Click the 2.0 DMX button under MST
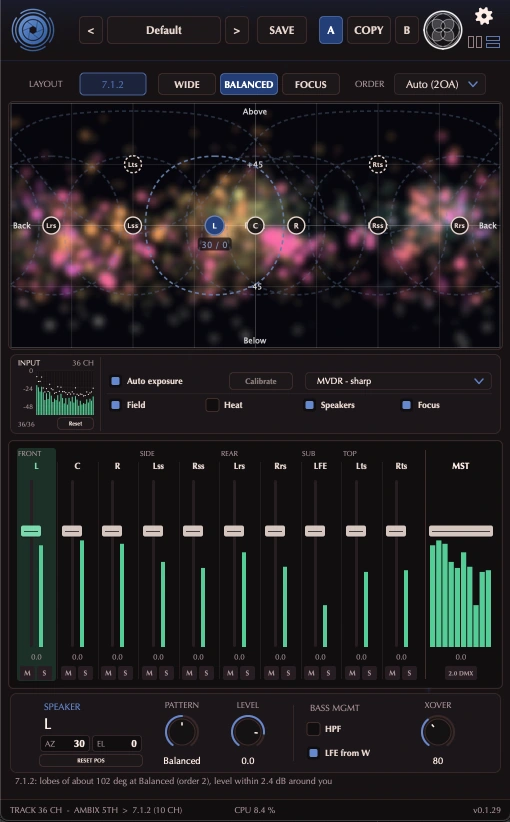Screen dimensions: 510x822 click(x=460, y=673)
